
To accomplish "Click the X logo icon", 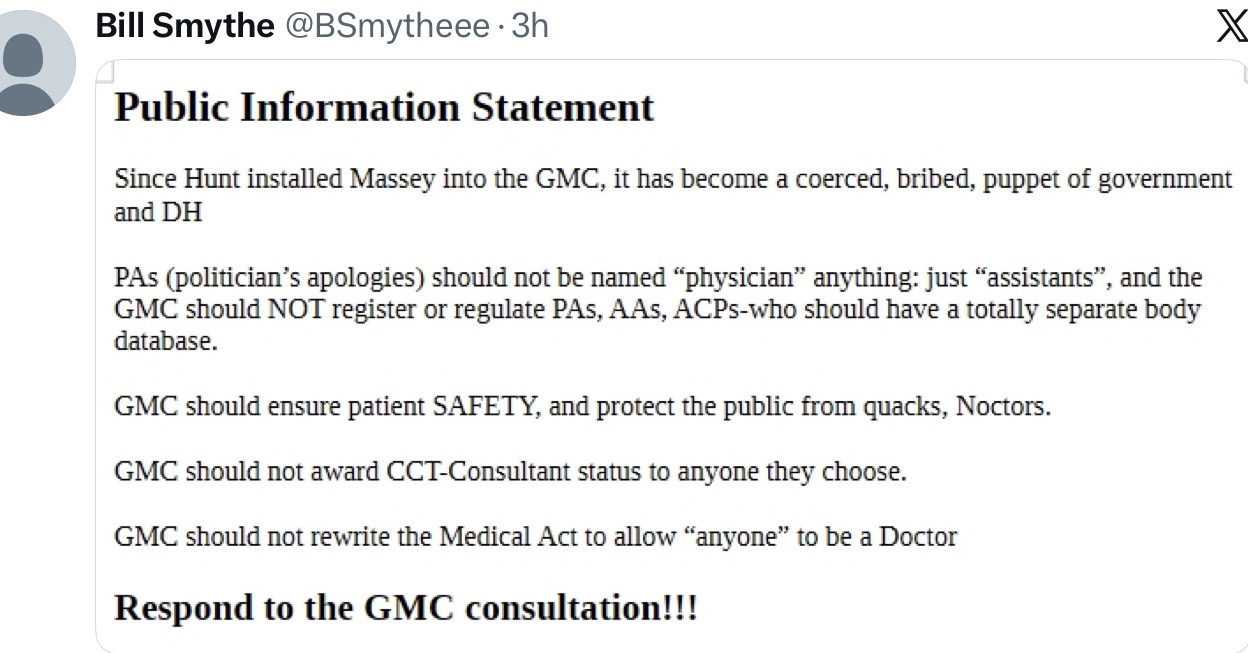I will pos(1231,26).
